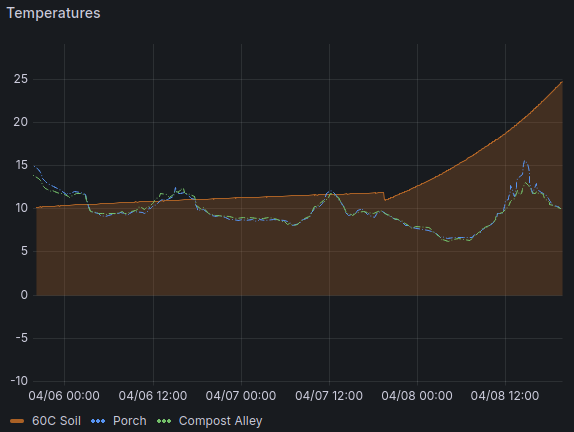Click the sharp drop in 60C Soil line
Image resolution: width=574 pixels, height=432 pixels.
click(x=384, y=196)
